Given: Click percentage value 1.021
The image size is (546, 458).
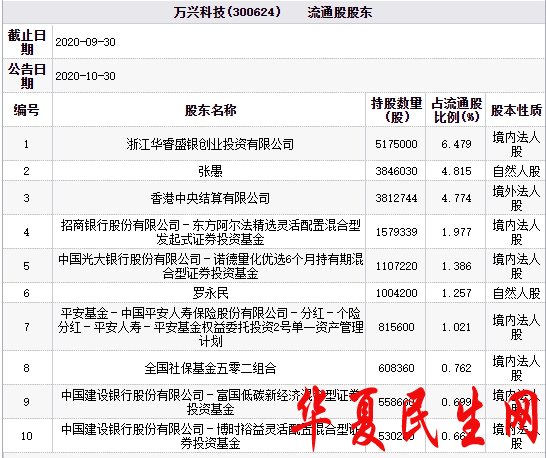Looking at the screenshot, I should [x=457, y=327].
